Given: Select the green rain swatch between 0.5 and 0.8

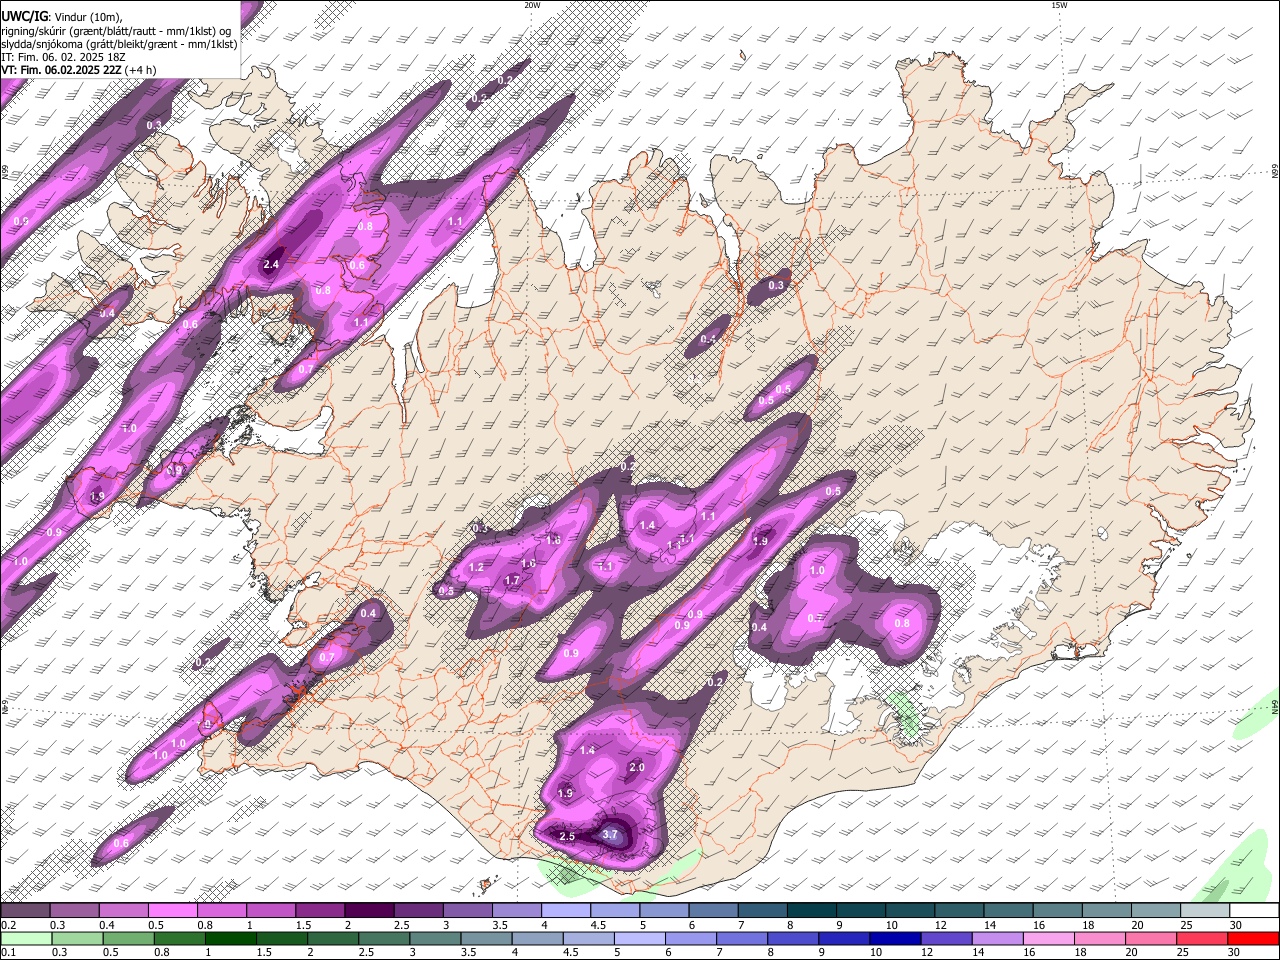Looking at the screenshot, I should click(128, 938).
